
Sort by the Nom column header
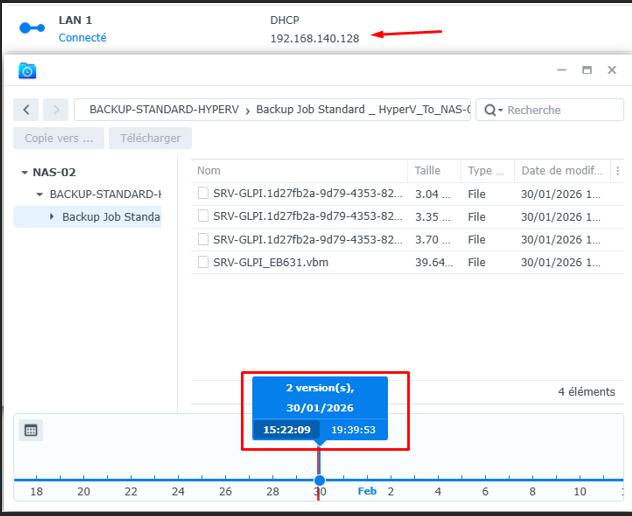click(299, 171)
